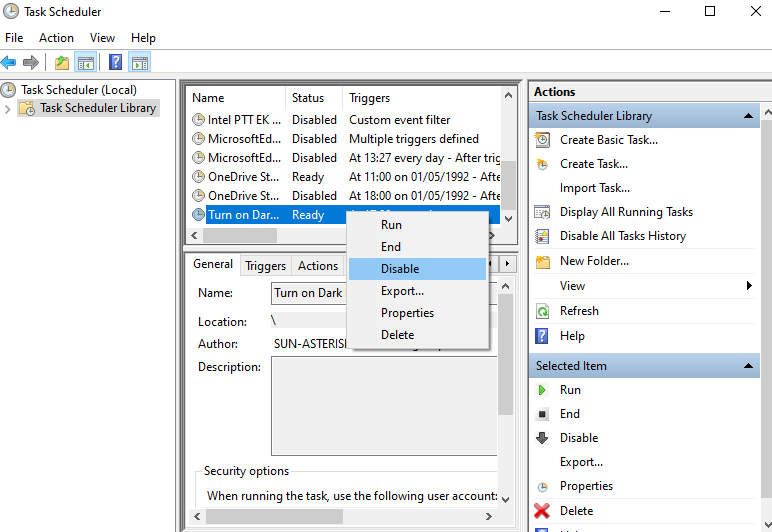
Task: Click the red Delete X icon
Action: pyautogui.click(x=542, y=511)
